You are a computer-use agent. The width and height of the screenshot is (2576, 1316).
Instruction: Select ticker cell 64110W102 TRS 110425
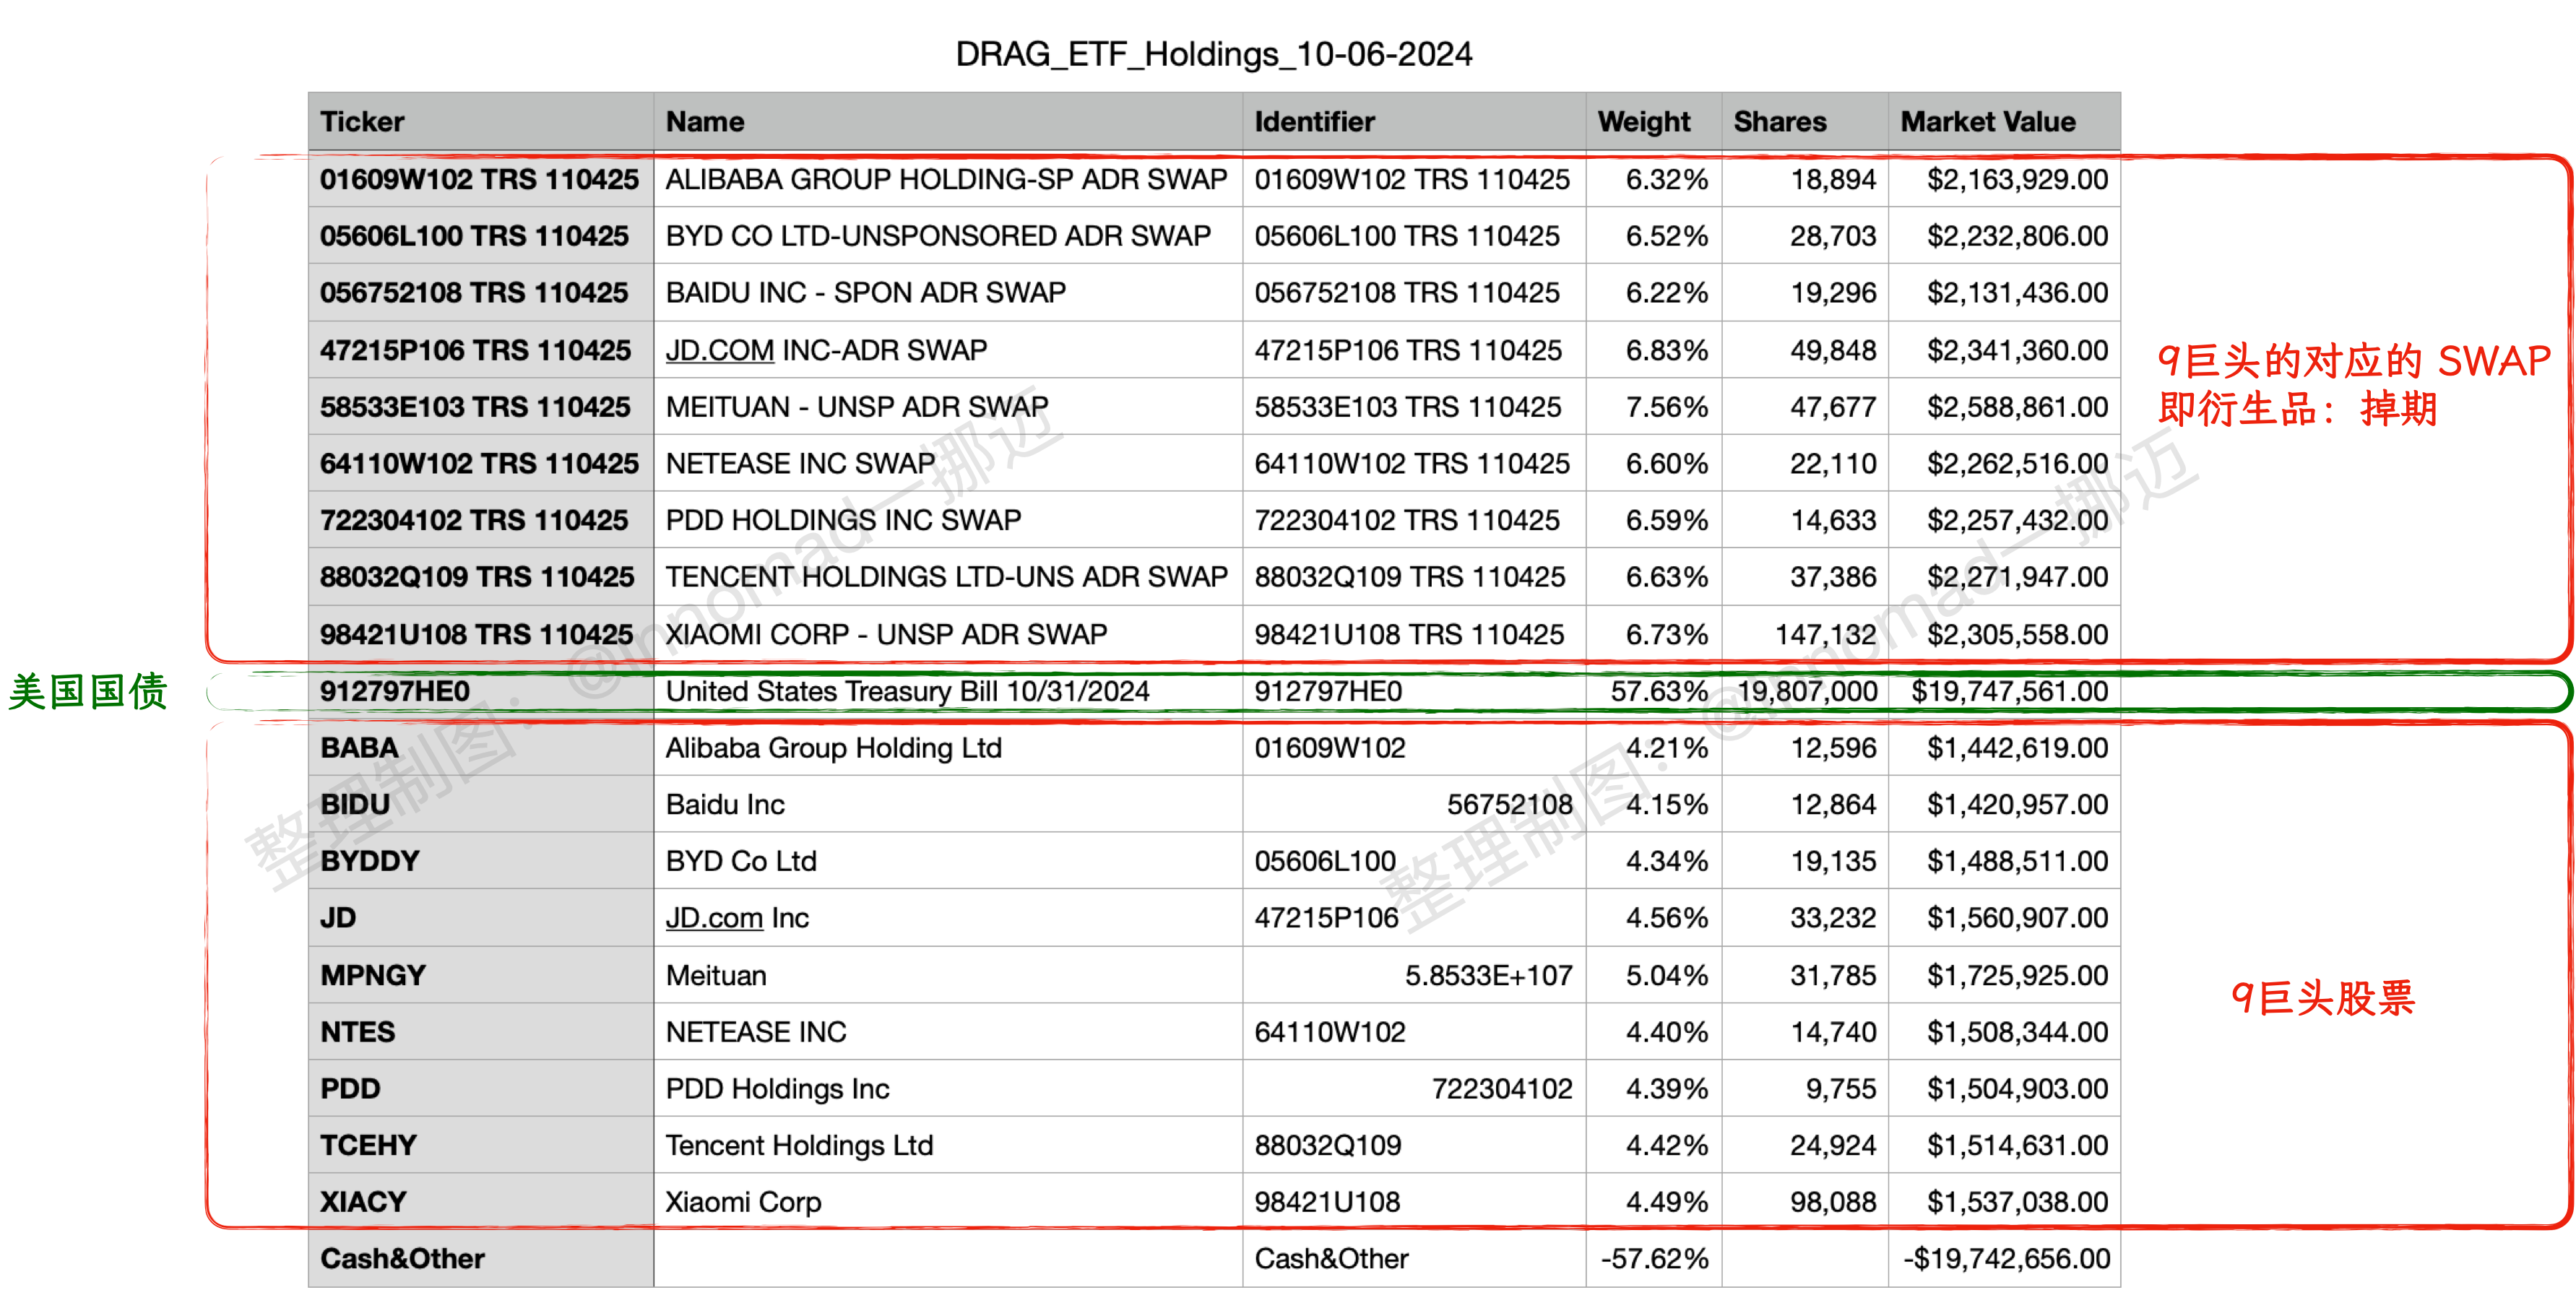click(x=480, y=464)
